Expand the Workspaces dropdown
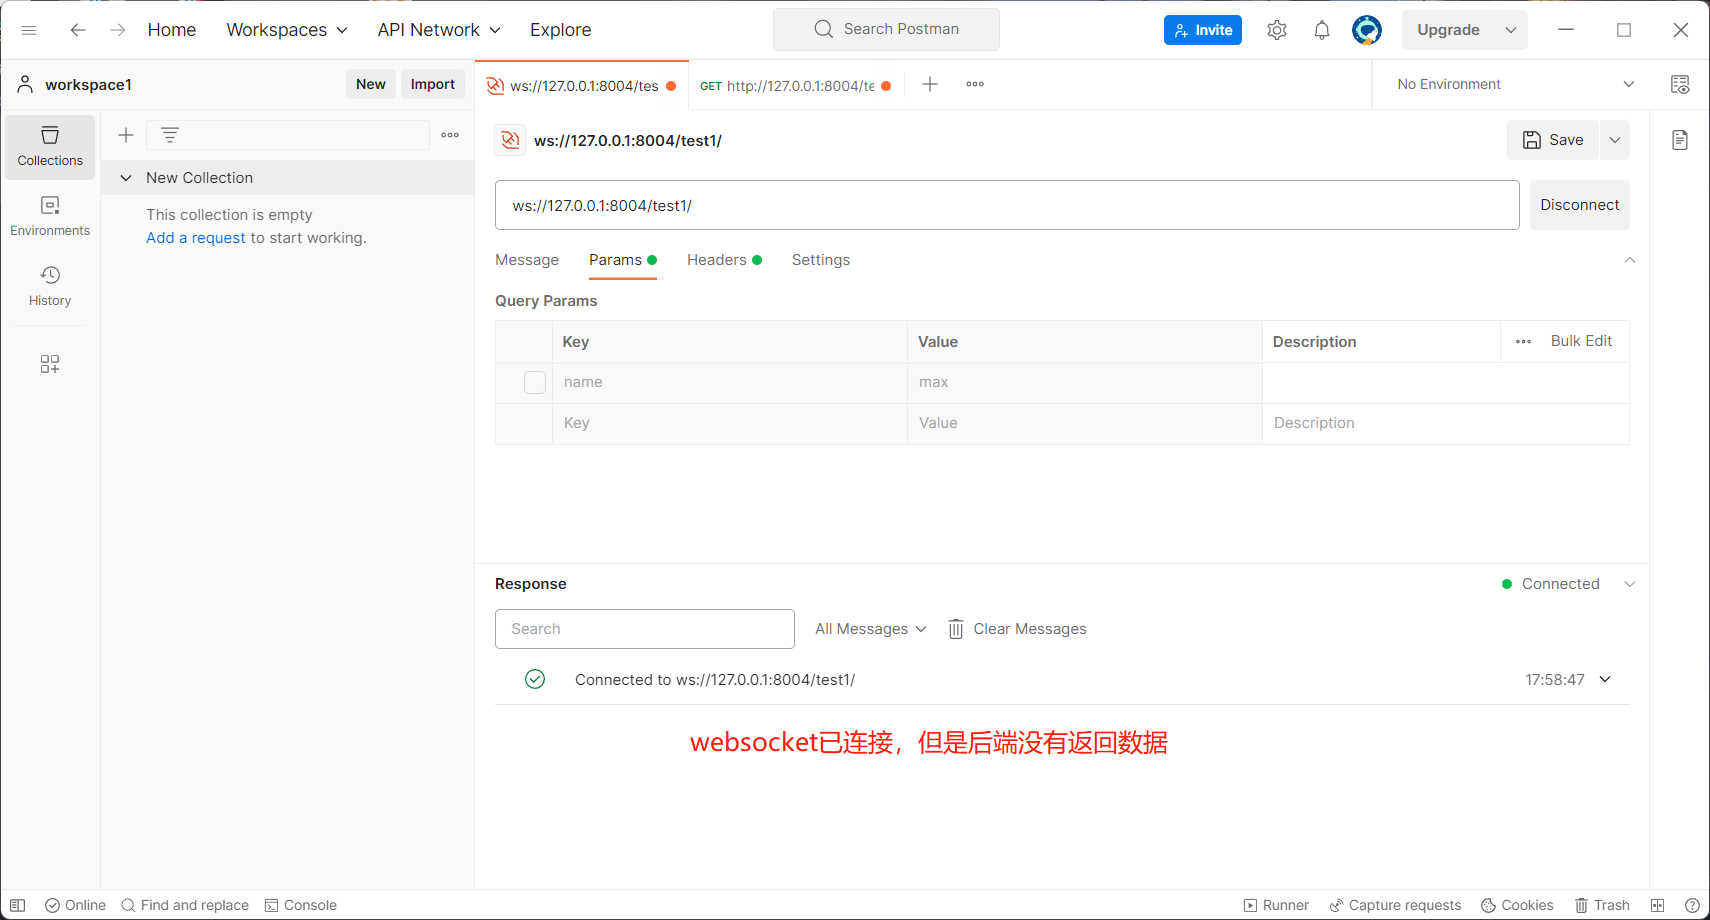 287,30
